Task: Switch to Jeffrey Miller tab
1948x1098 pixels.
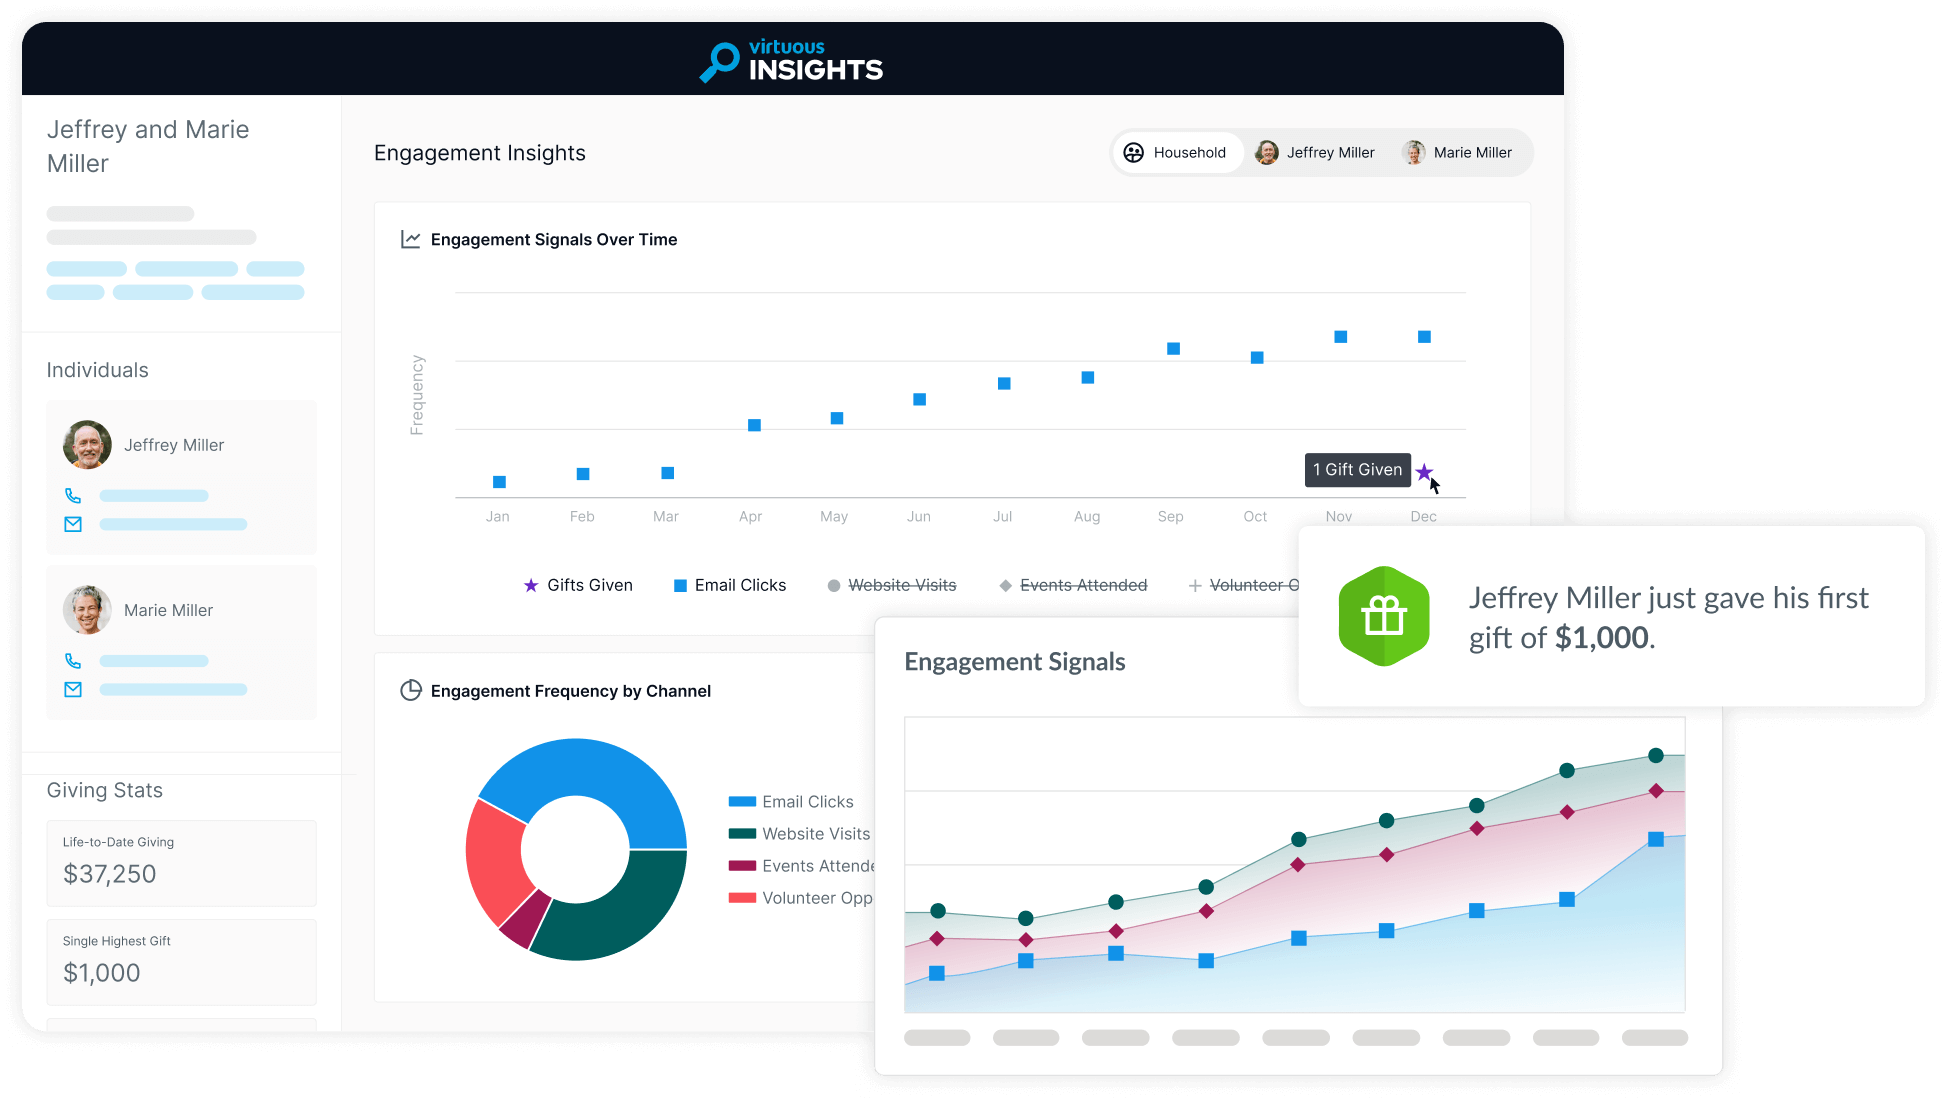Action: [1316, 153]
